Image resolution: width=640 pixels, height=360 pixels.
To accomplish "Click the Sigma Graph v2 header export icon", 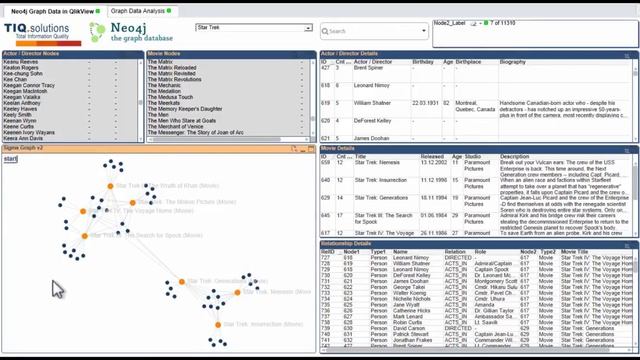I will coord(294,149).
